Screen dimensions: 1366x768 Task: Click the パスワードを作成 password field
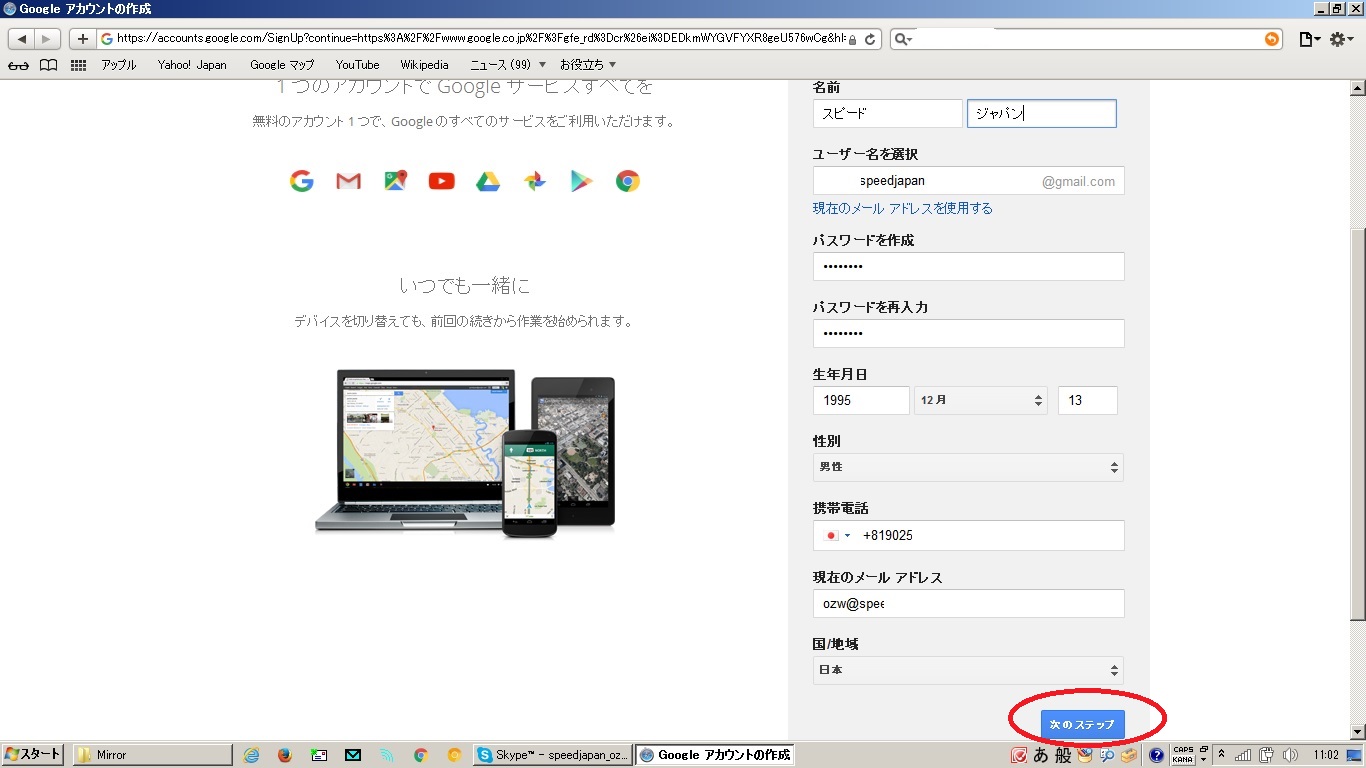[x=968, y=267]
